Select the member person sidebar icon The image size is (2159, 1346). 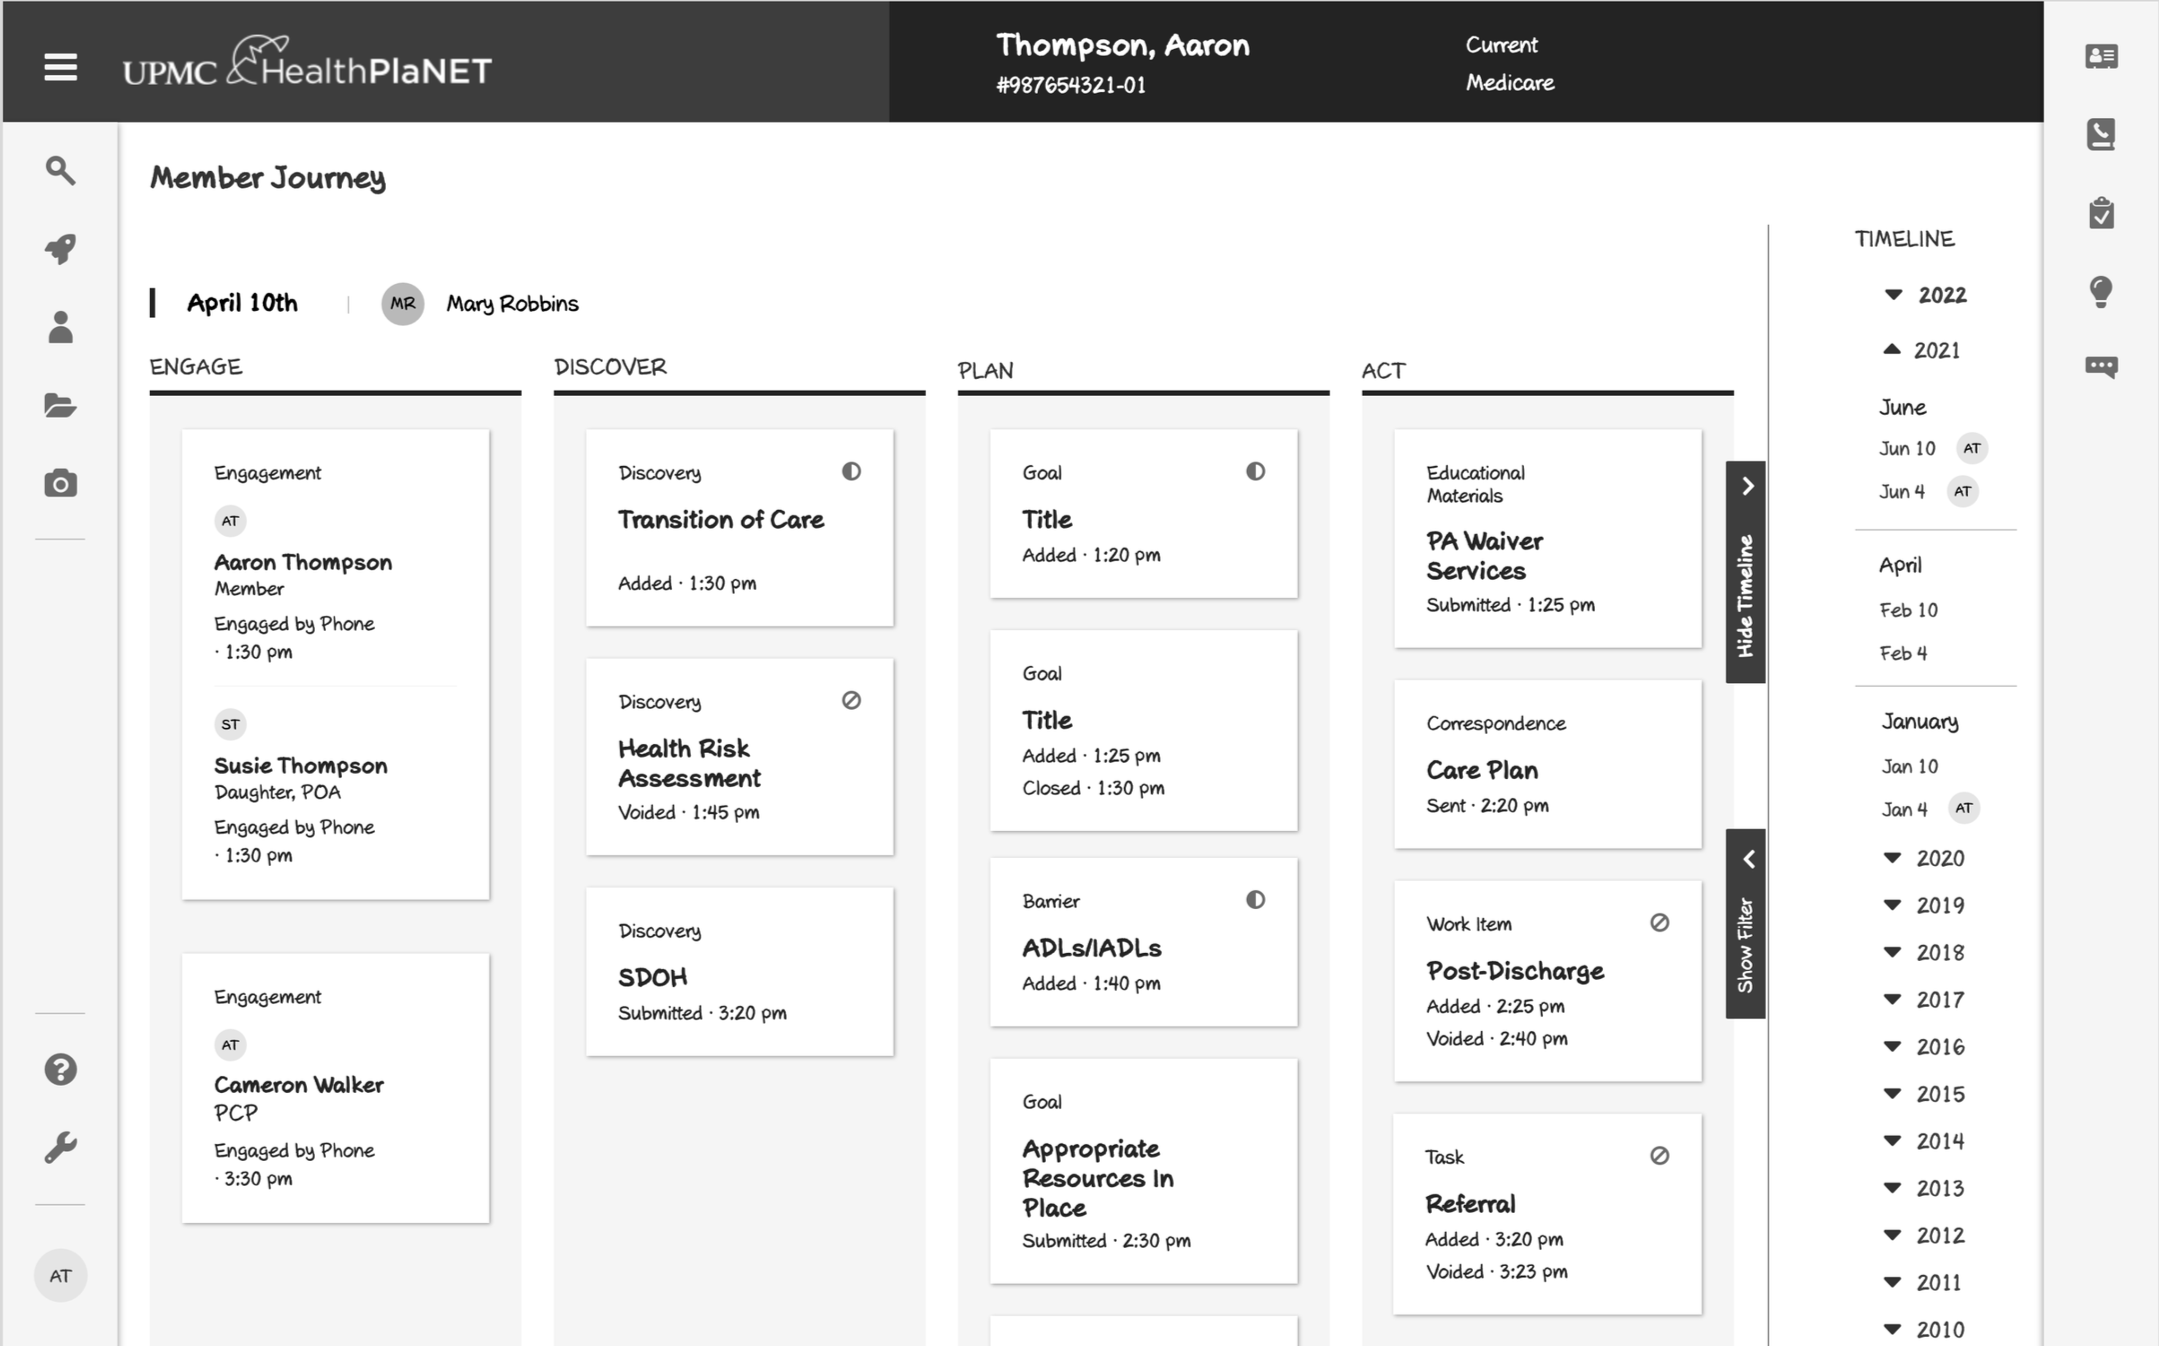[60, 327]
